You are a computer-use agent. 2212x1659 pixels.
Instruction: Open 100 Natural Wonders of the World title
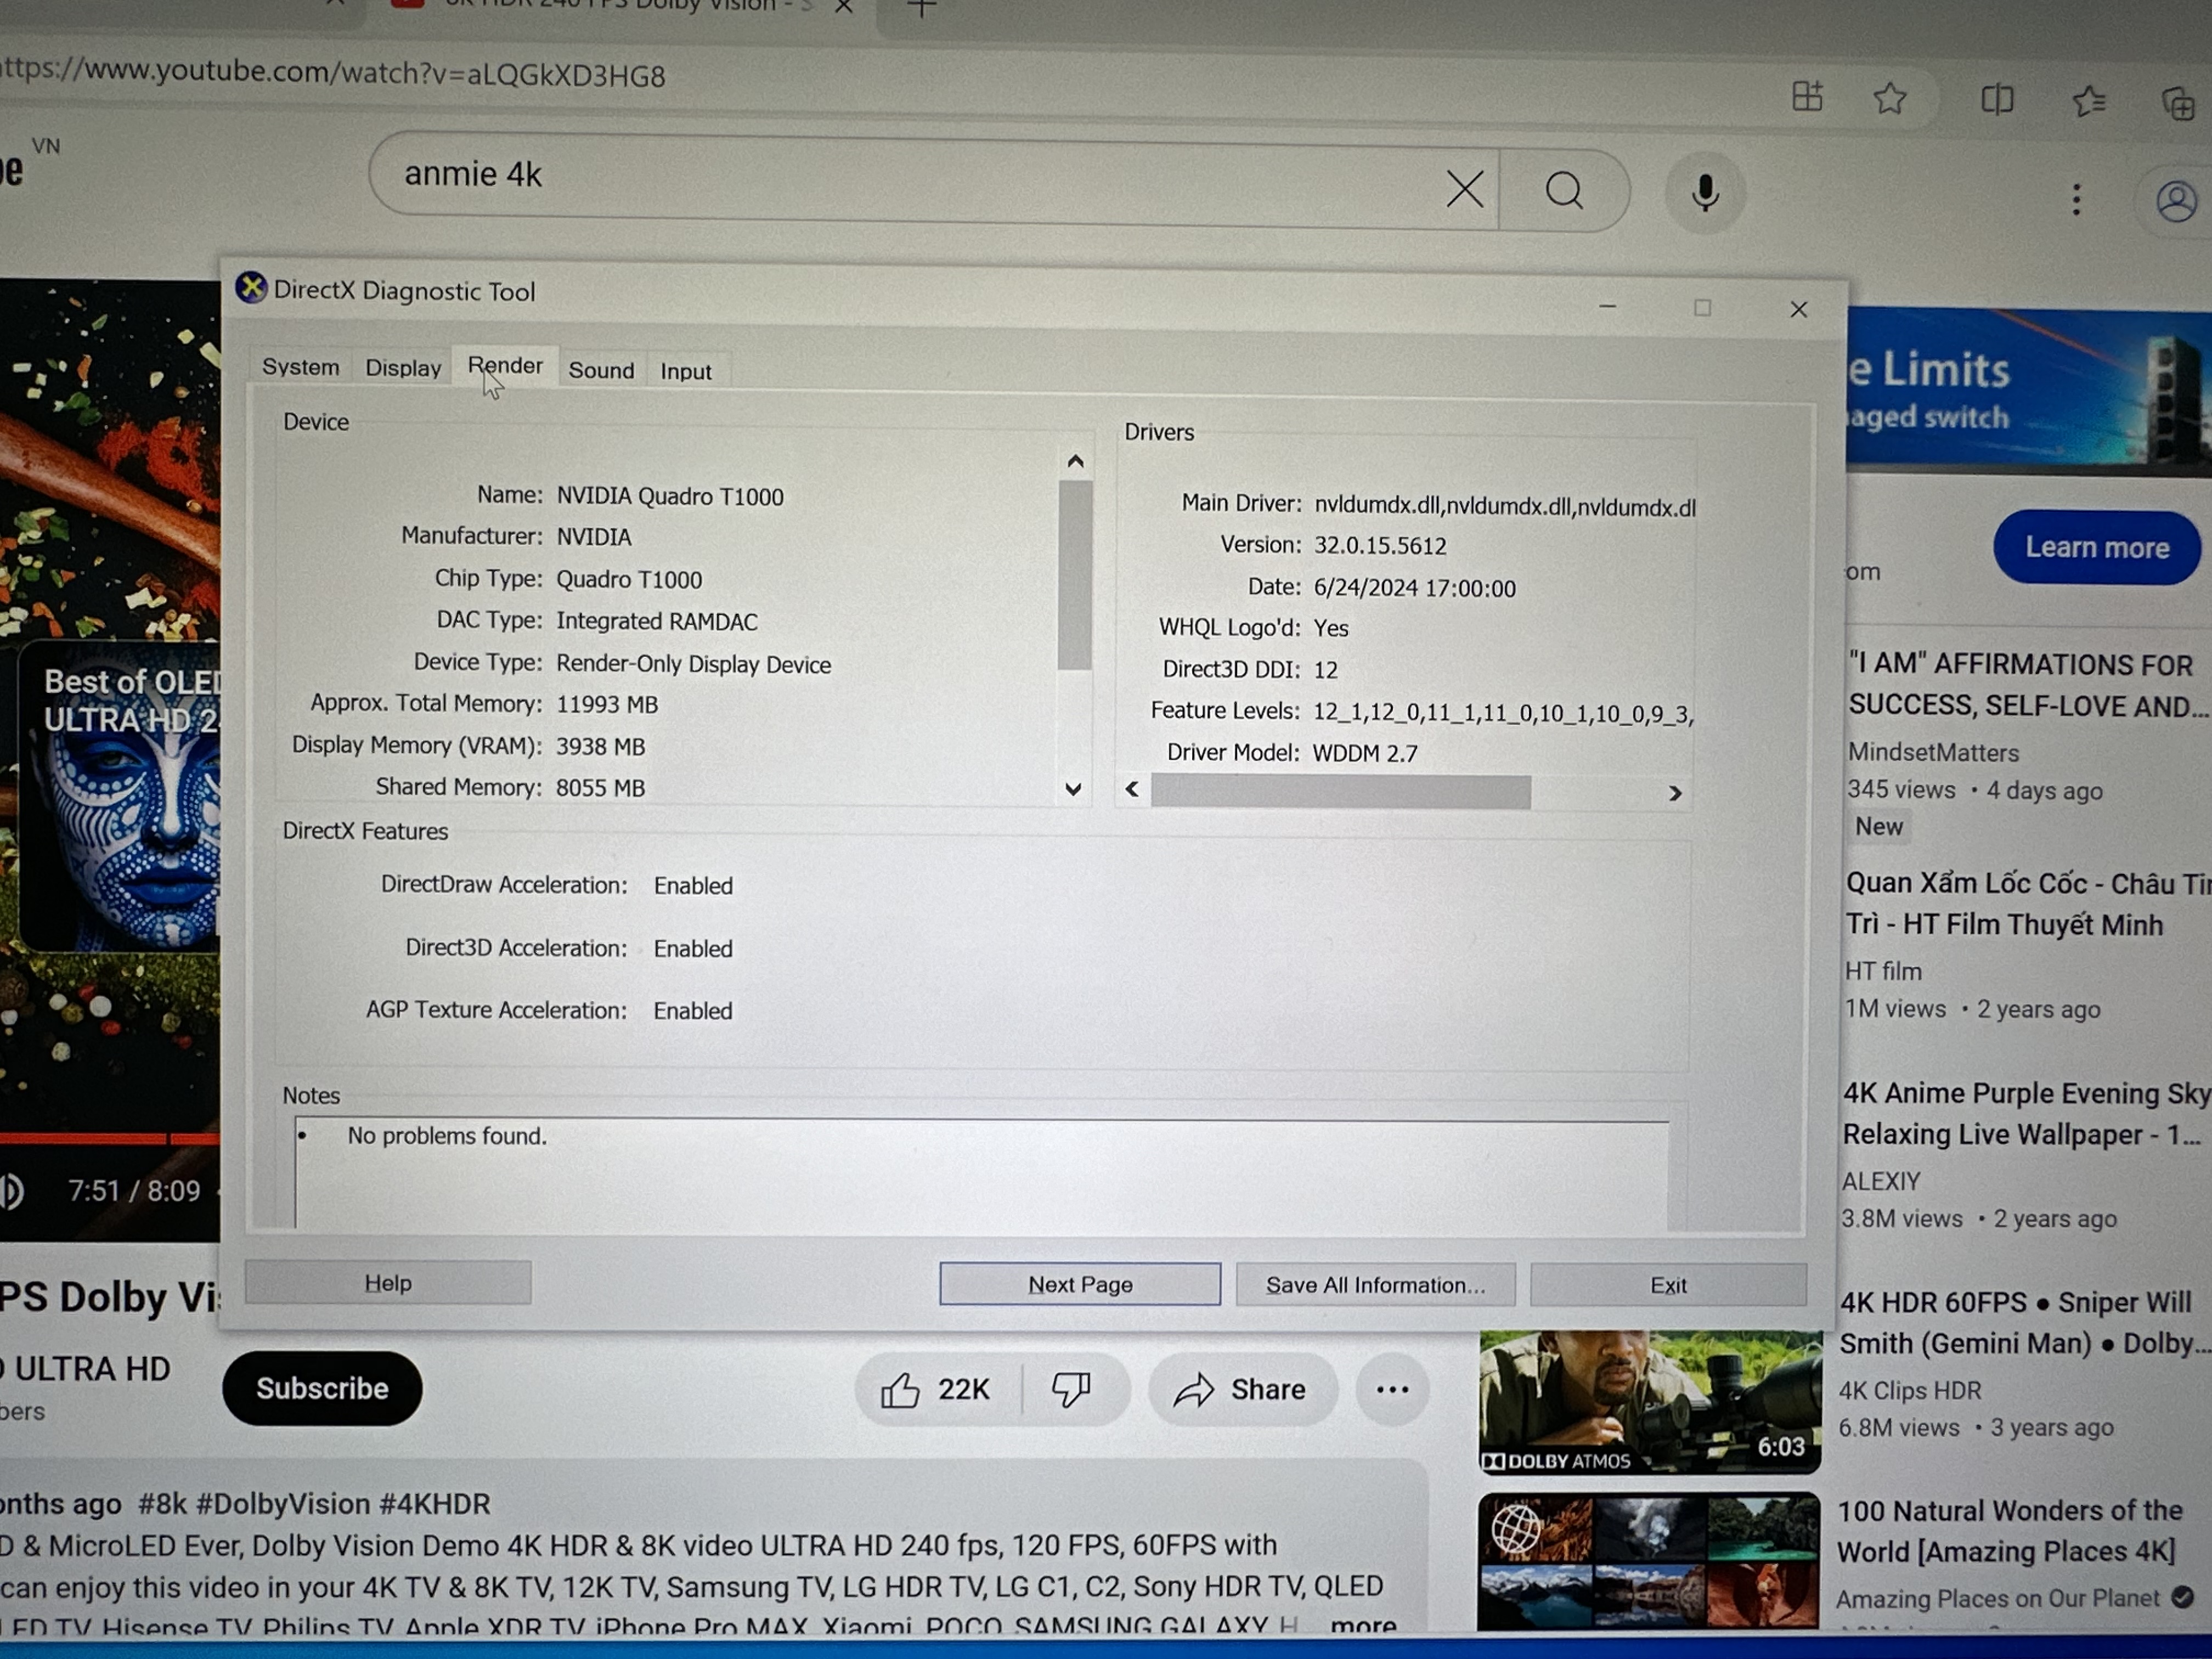(x=2009, y=1531)
